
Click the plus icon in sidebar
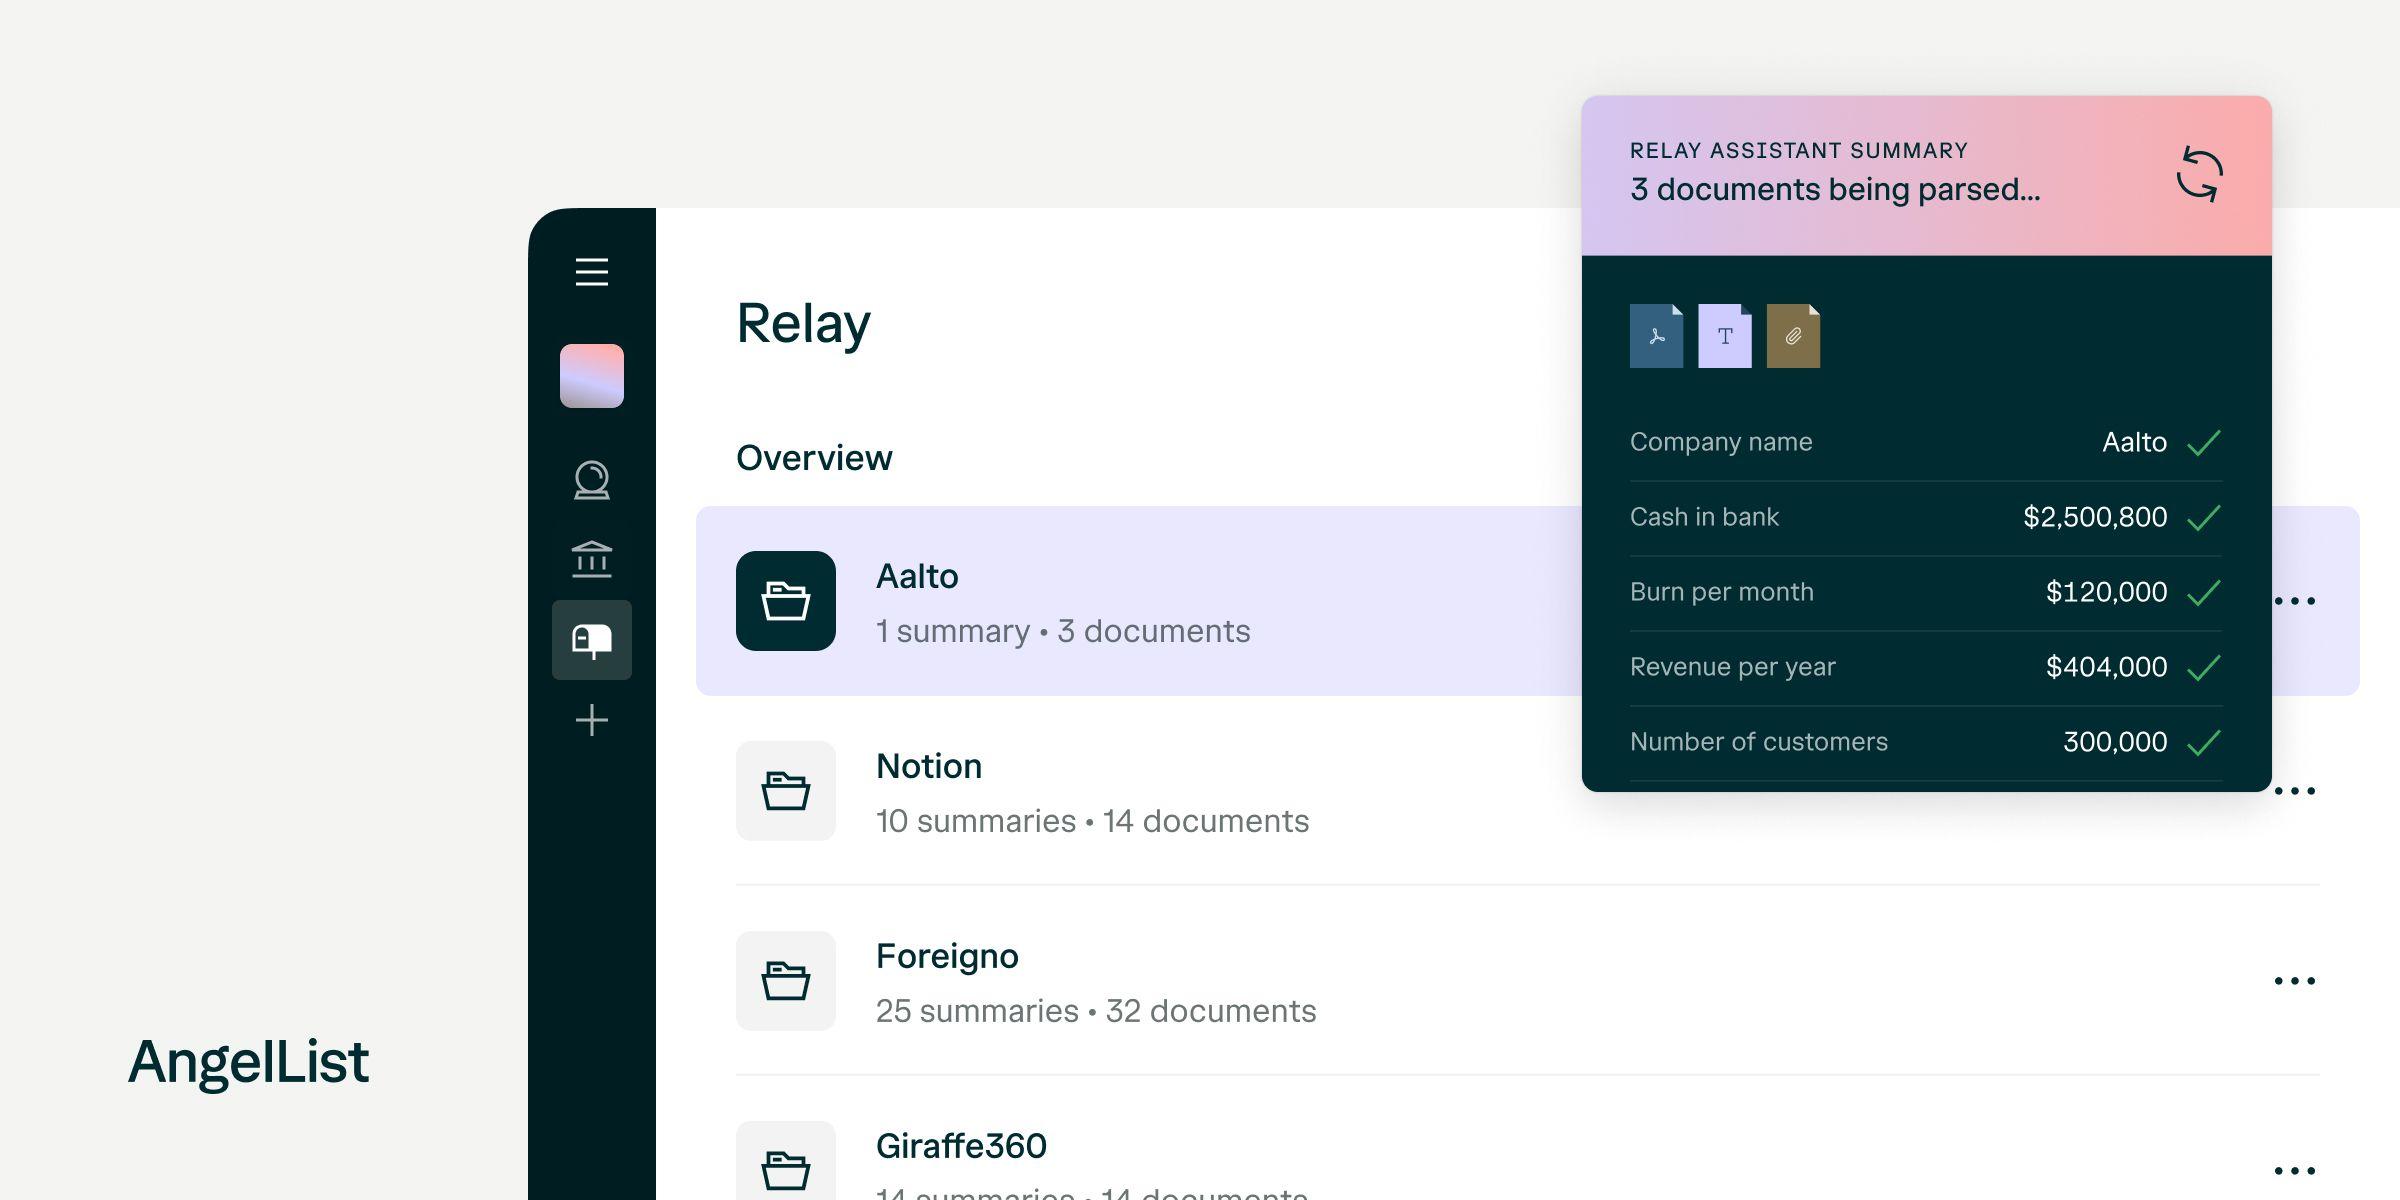pyautogui.click(x=591, y=720)
